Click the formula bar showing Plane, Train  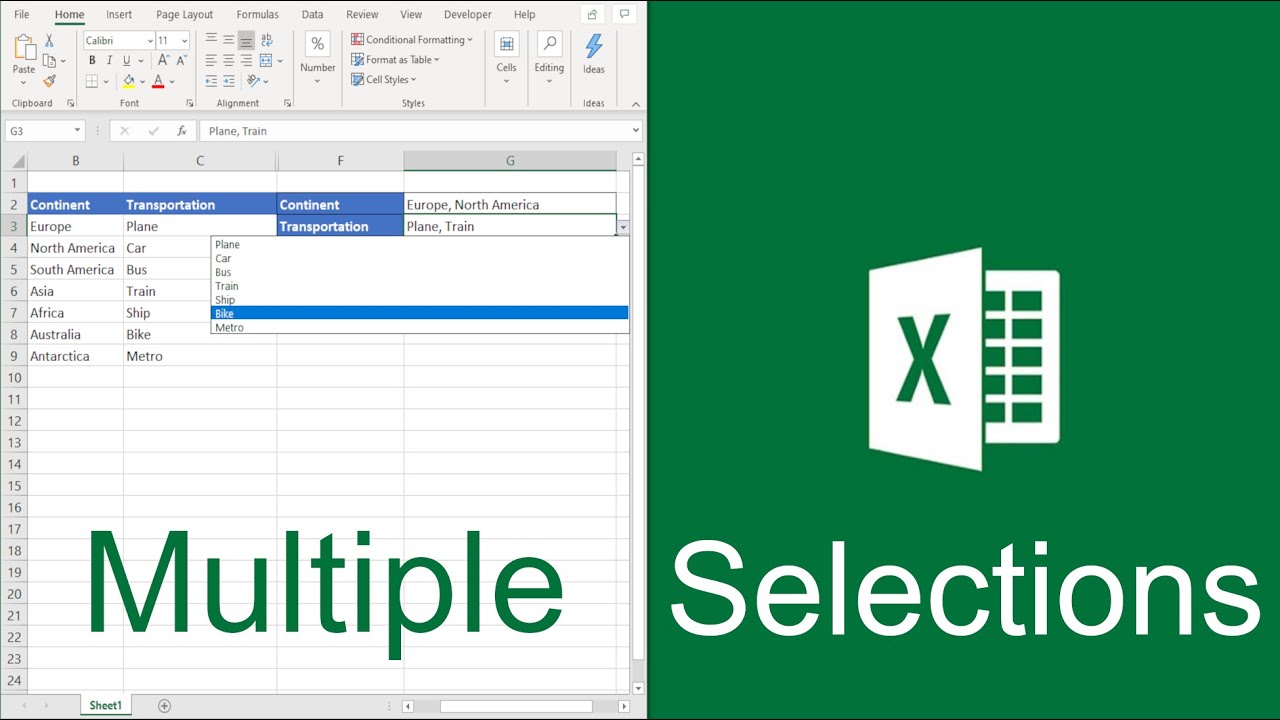420,131
